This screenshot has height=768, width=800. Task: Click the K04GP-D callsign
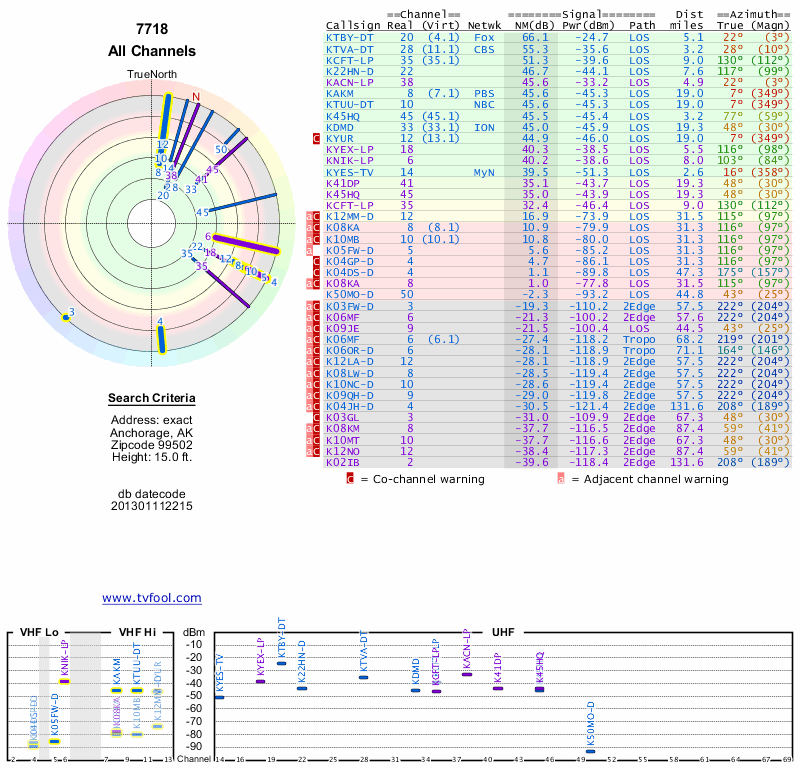coord(350,261)
